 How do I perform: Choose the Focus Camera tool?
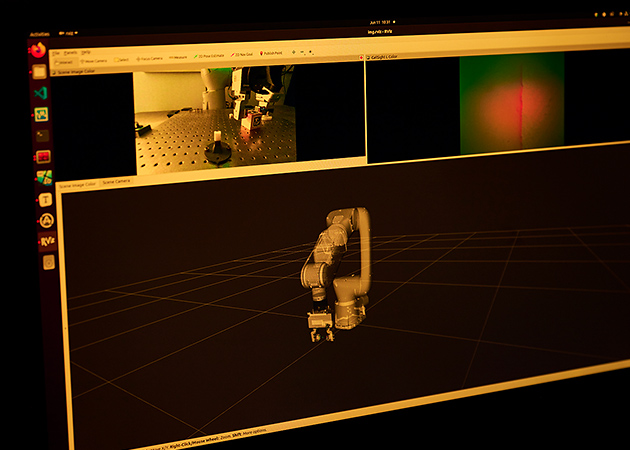pos(149,59)
